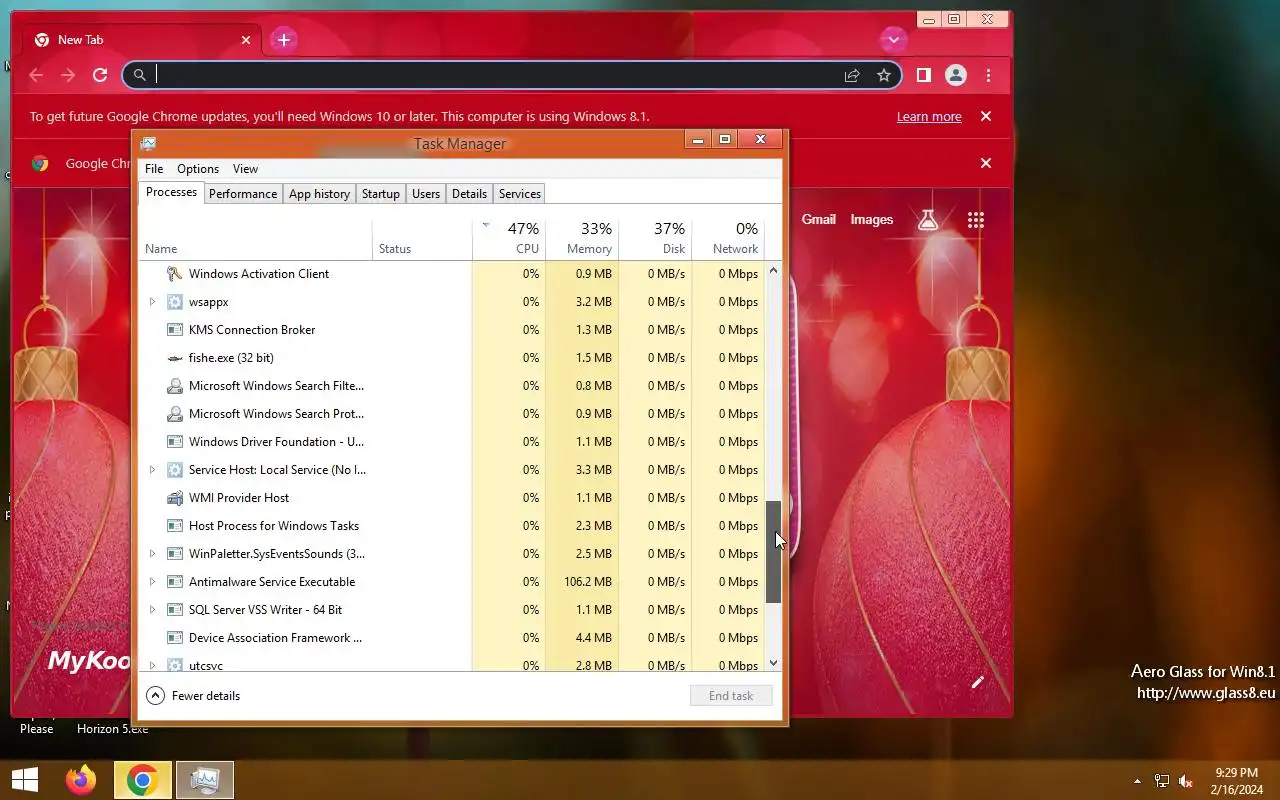Sort processes by Memory column
The image size is (1280, 800).
pos(582,239)
